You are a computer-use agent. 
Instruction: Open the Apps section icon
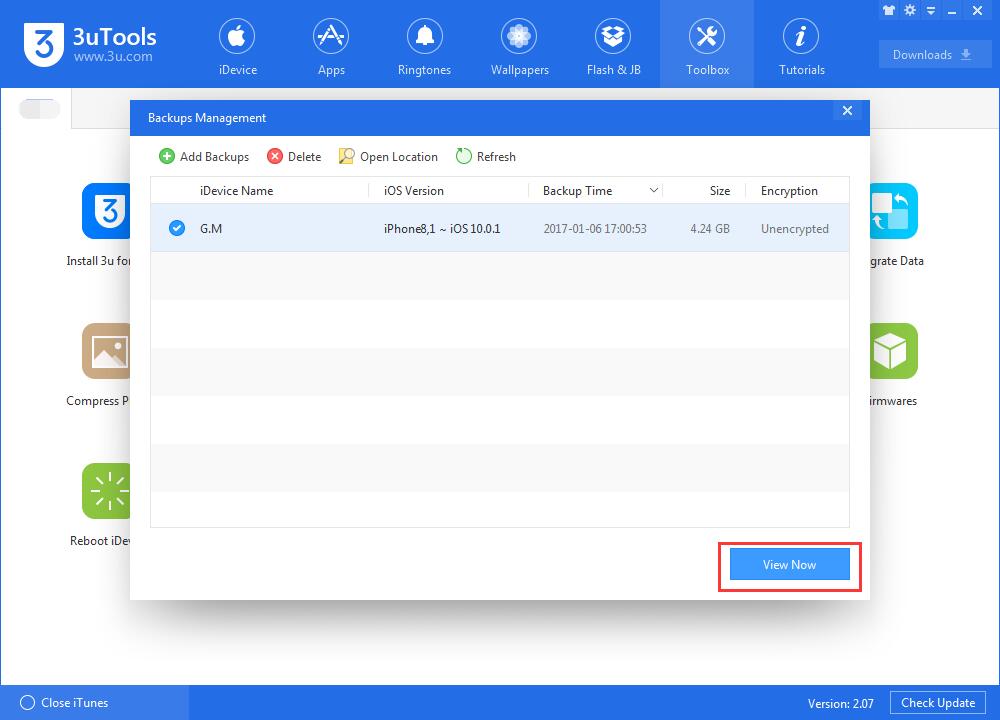[x=331, y=36]
